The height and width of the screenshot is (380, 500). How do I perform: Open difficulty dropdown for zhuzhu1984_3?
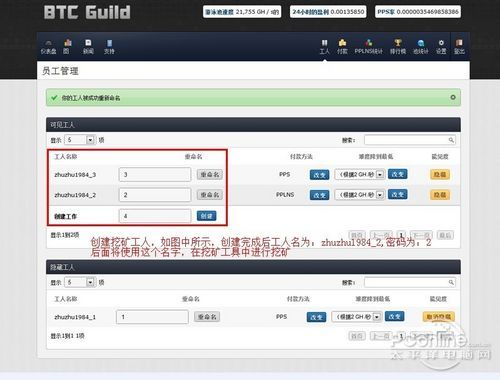click(360, 174)
